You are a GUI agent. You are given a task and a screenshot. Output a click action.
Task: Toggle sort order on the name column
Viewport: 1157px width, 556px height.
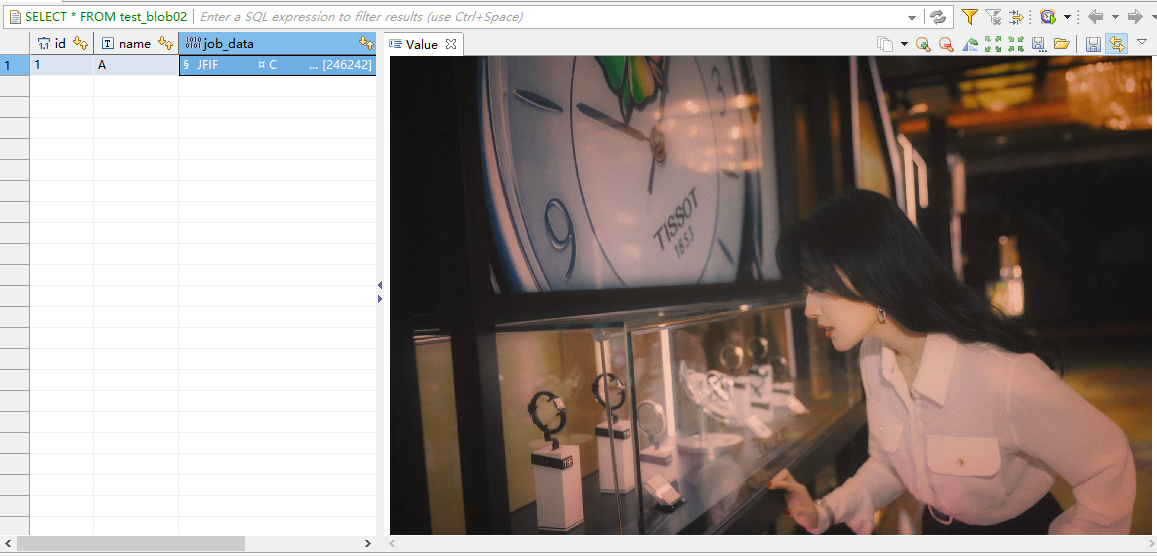click(x=166, y=43)
